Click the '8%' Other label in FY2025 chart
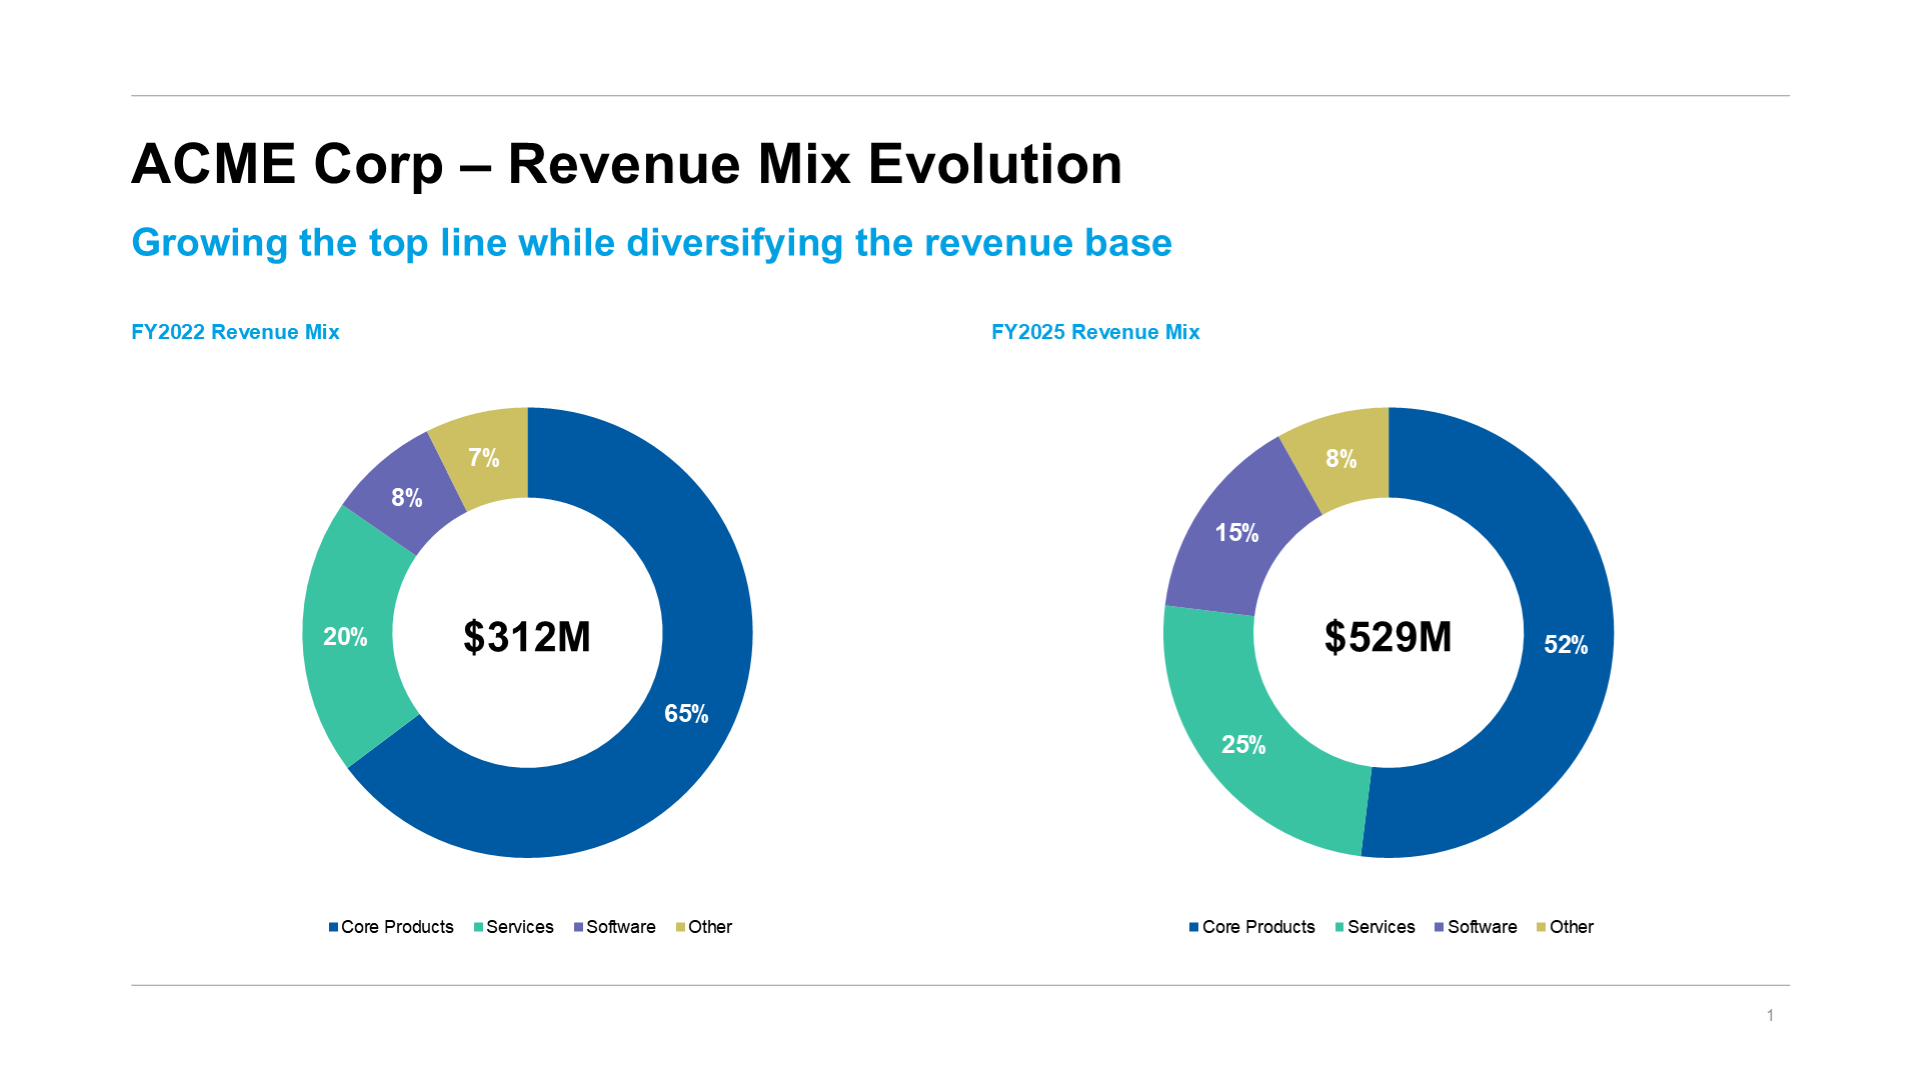 click(x=1341, y=459)
